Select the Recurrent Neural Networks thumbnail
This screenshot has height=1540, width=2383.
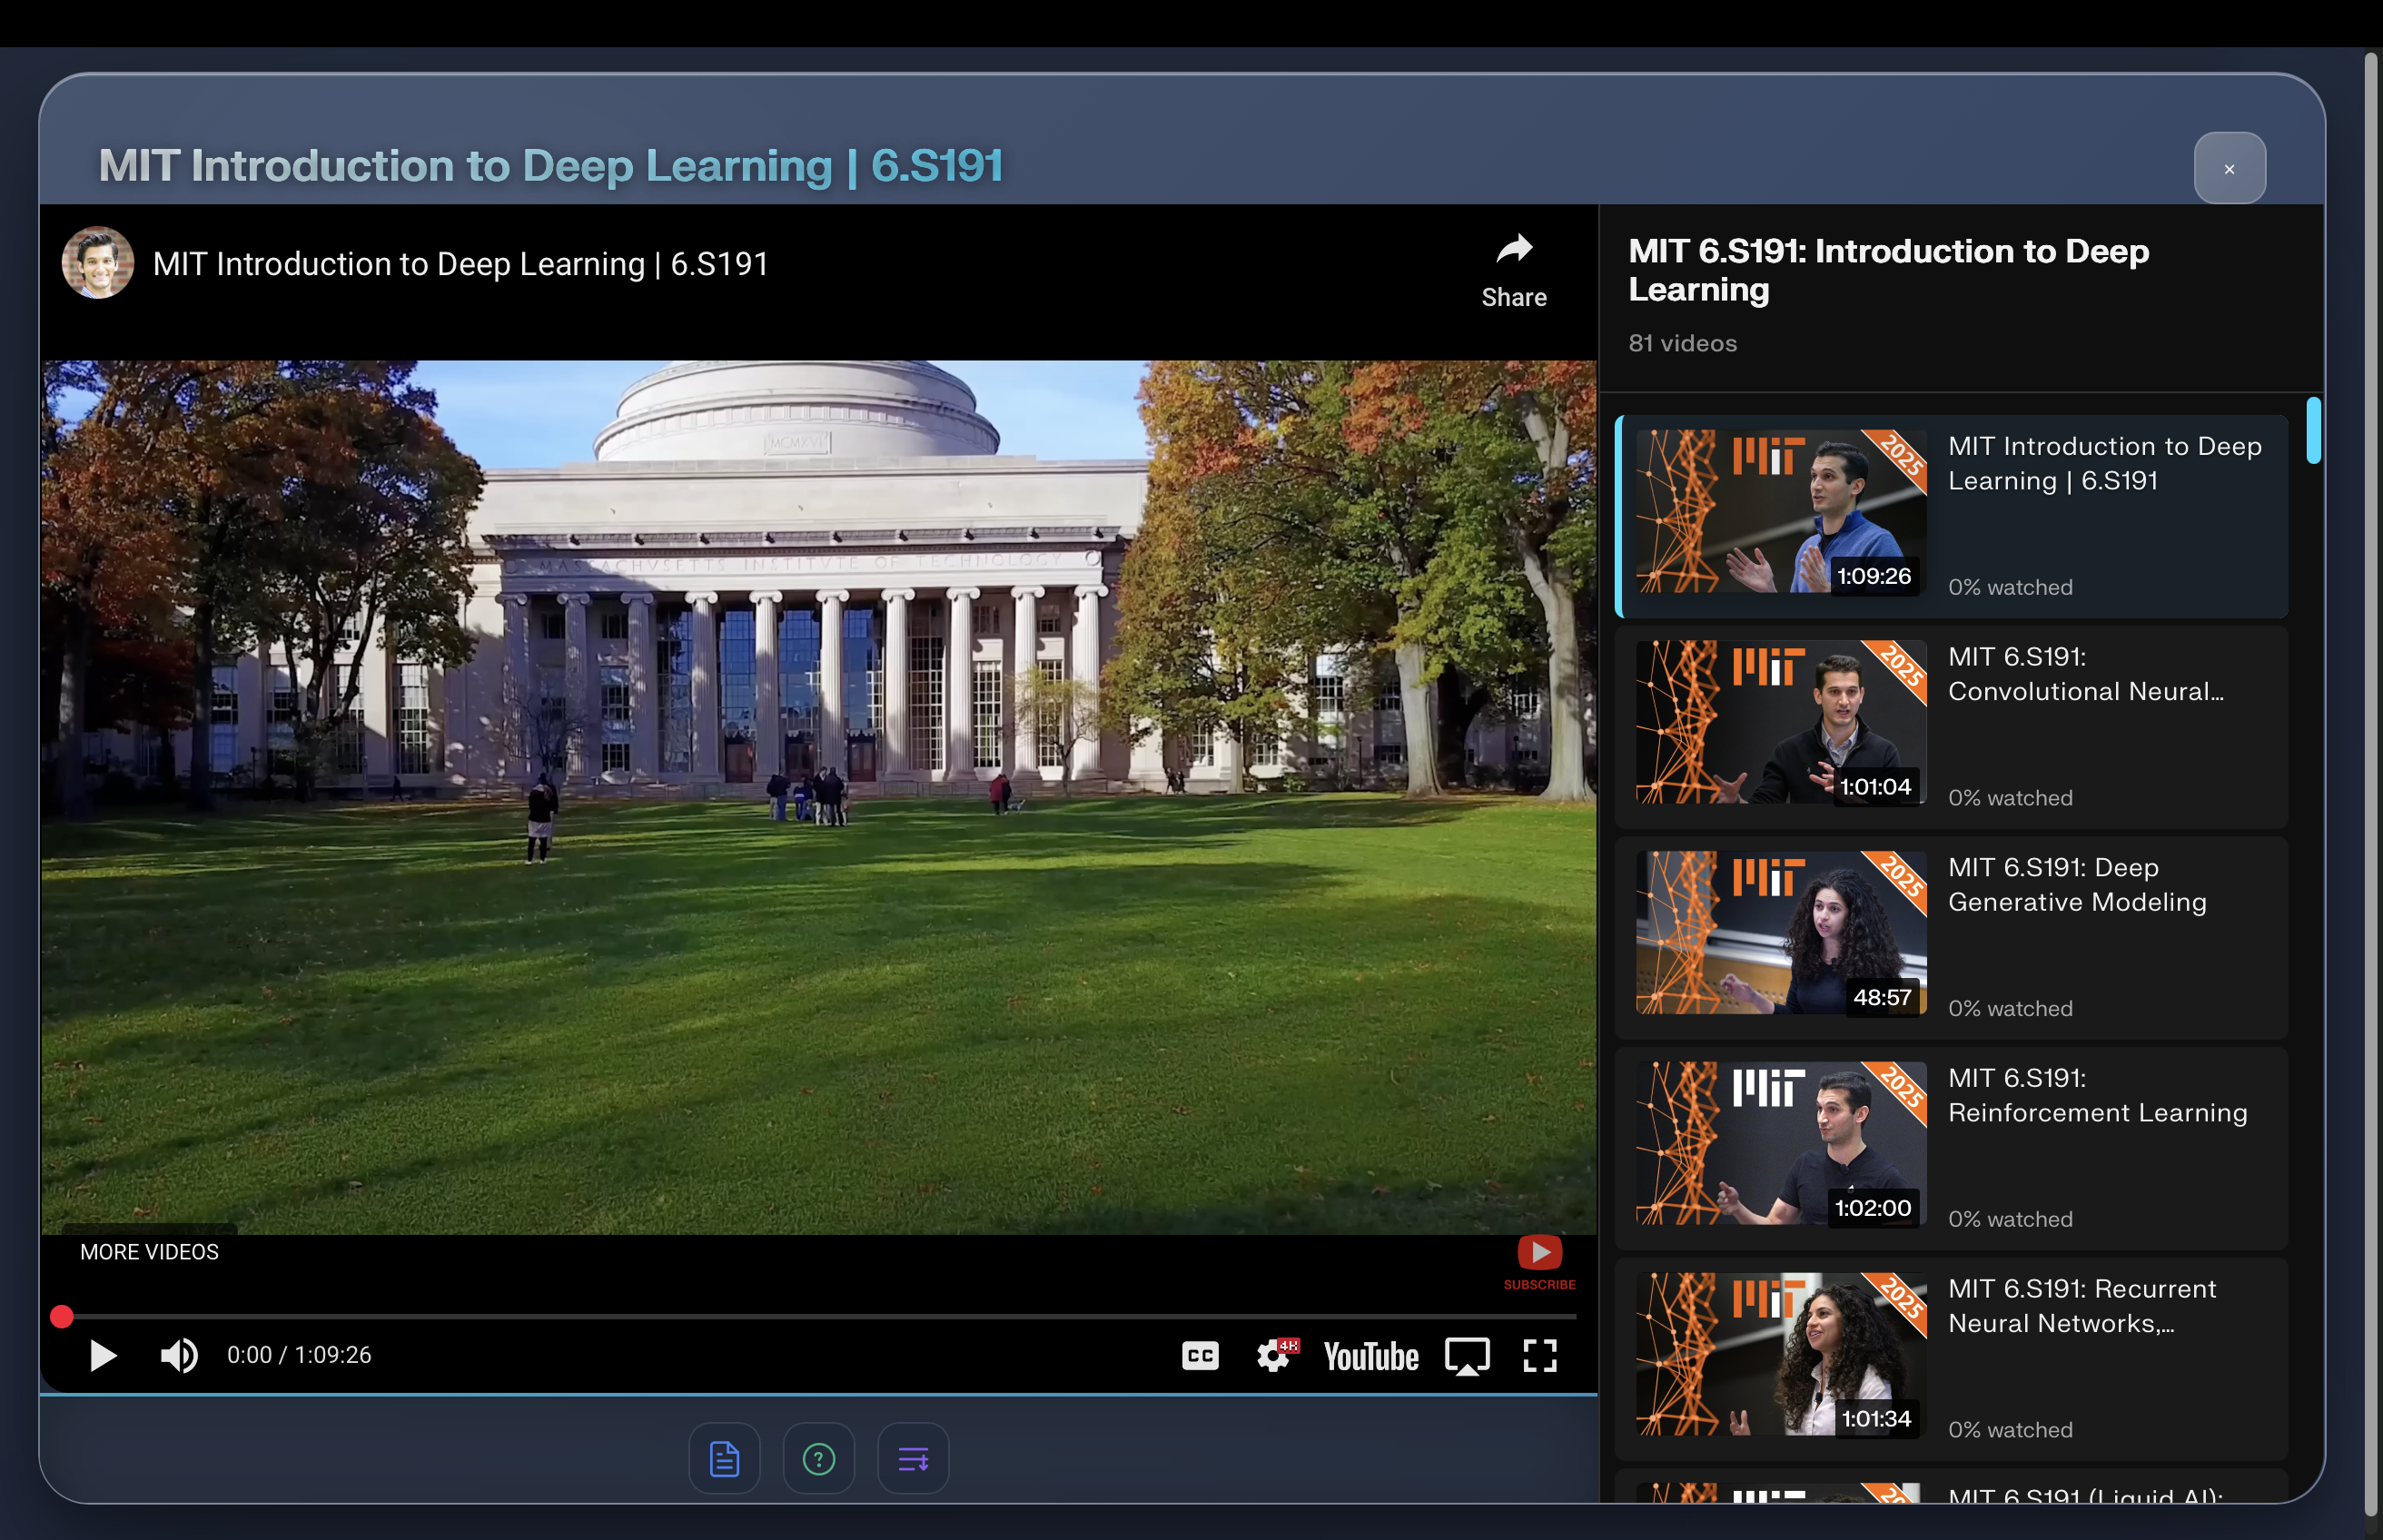click(1781, 1354)
